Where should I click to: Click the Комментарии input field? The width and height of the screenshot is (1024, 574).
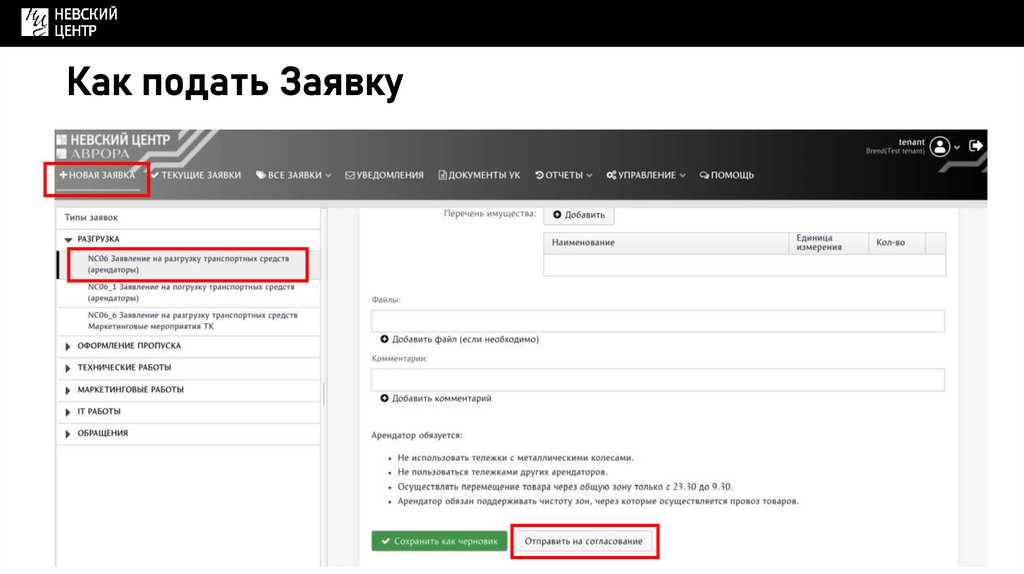point(658,379)
